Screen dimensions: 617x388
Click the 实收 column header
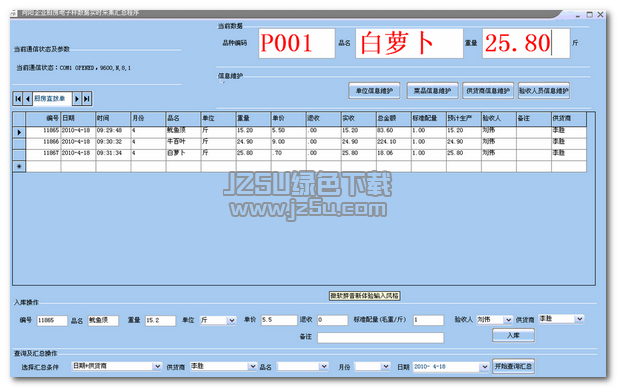[x=358, y=118]
